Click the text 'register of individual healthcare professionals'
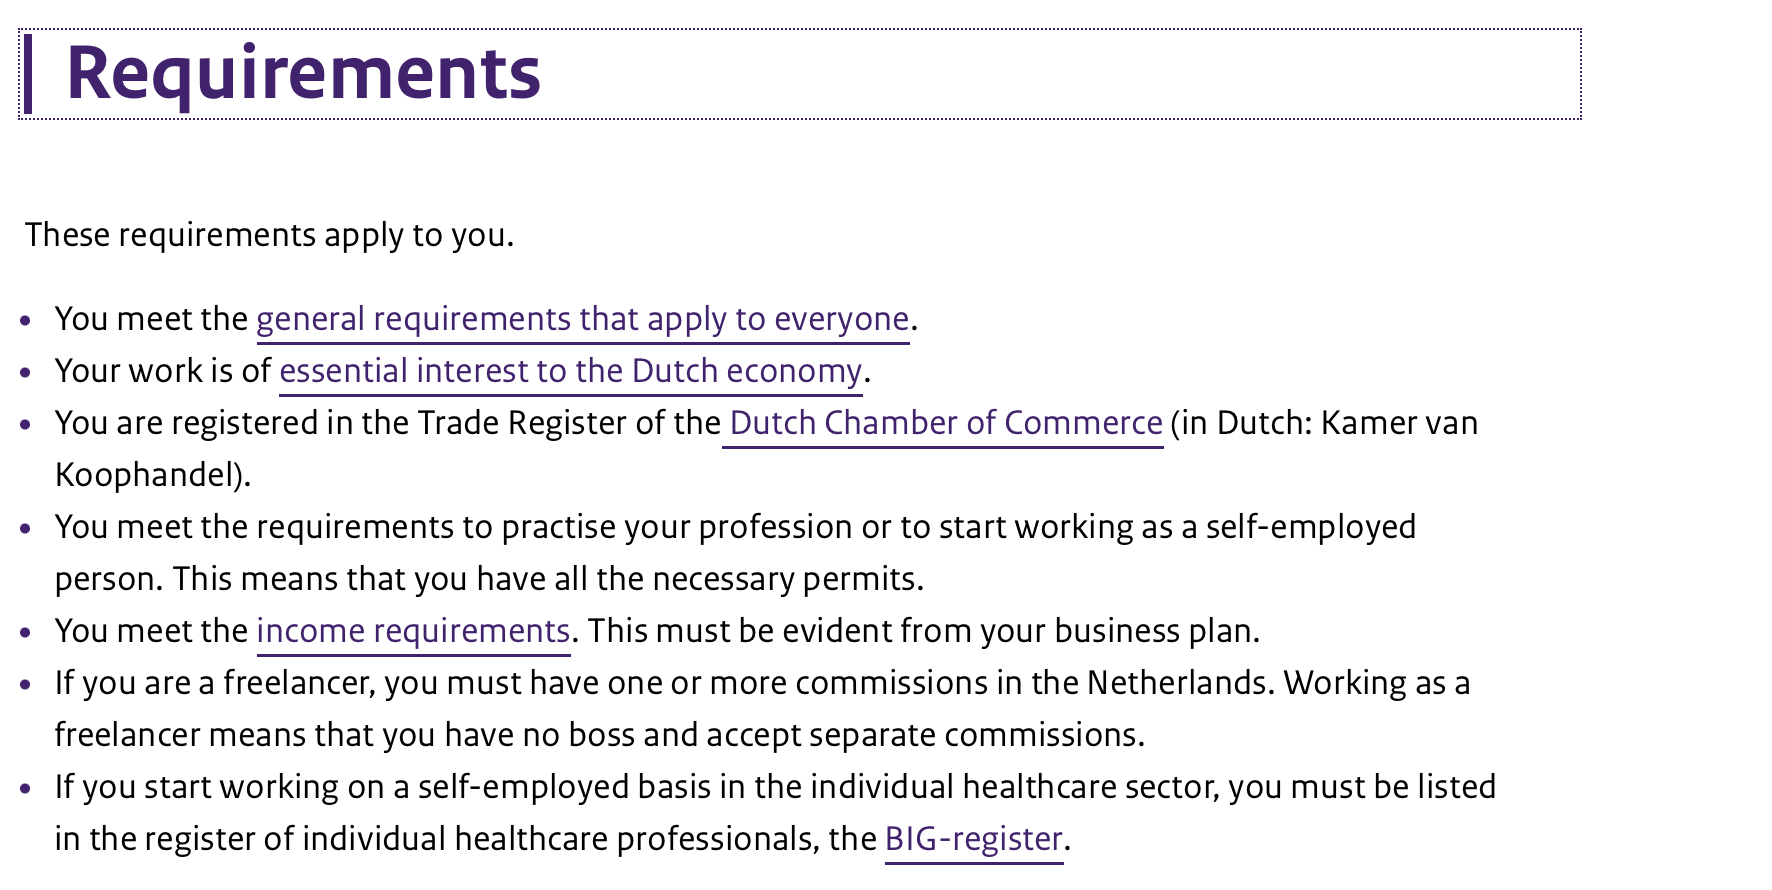1772x890 pixels. pos(482,838)
